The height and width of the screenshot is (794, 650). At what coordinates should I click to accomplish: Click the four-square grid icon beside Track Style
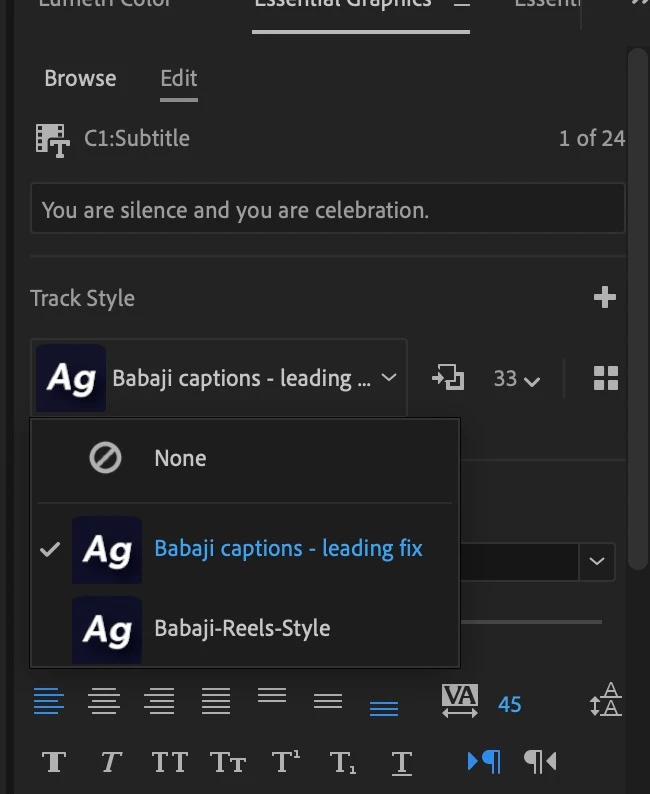605,378
